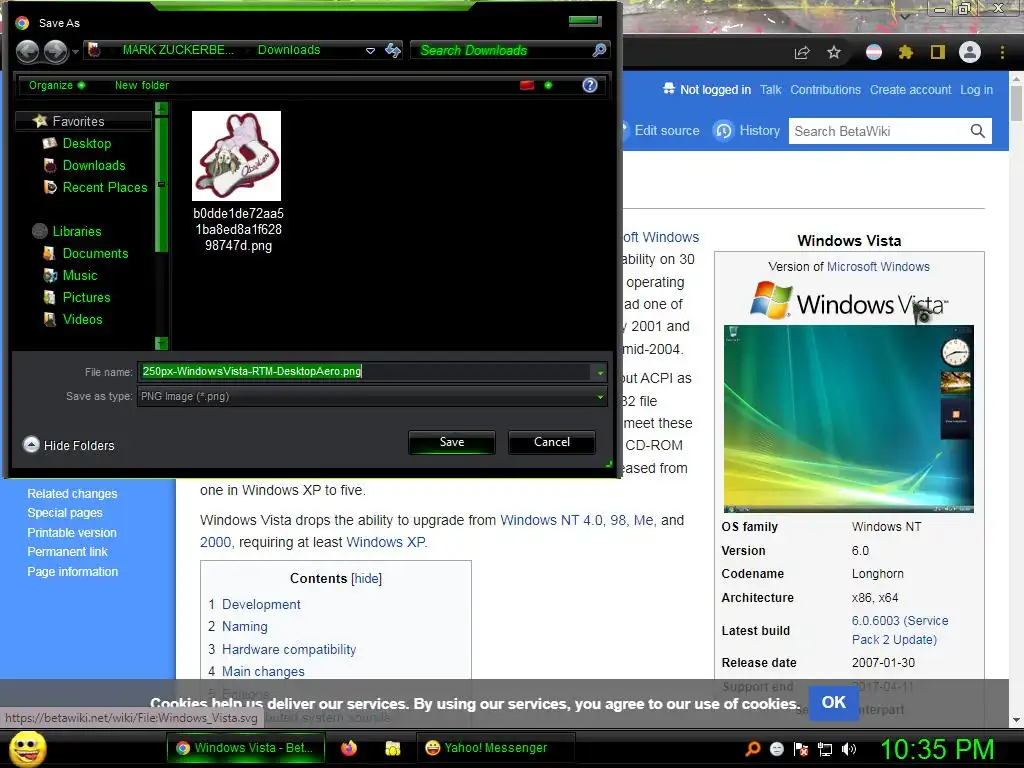Open Special pages link
Viewport: 1024px width, 768px height.
[x=65, y=513]
